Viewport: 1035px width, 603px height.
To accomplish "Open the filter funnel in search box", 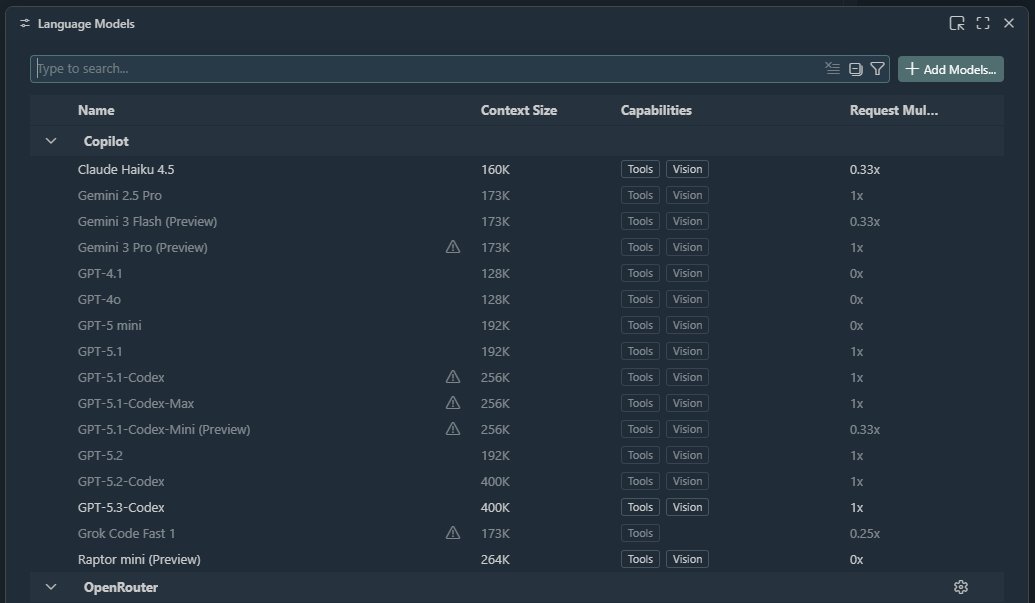I will 877,69.
